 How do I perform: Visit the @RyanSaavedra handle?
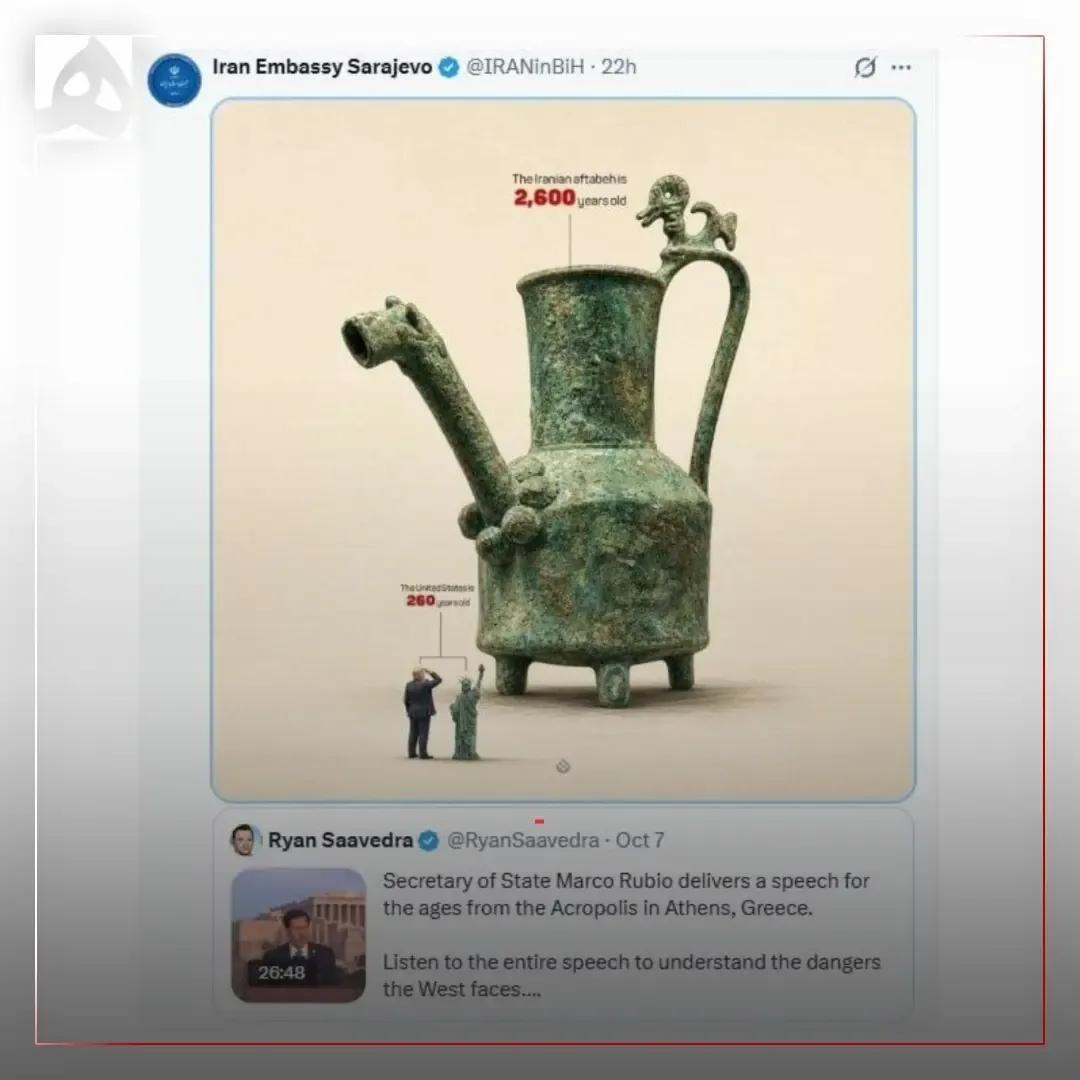point(523,840)
